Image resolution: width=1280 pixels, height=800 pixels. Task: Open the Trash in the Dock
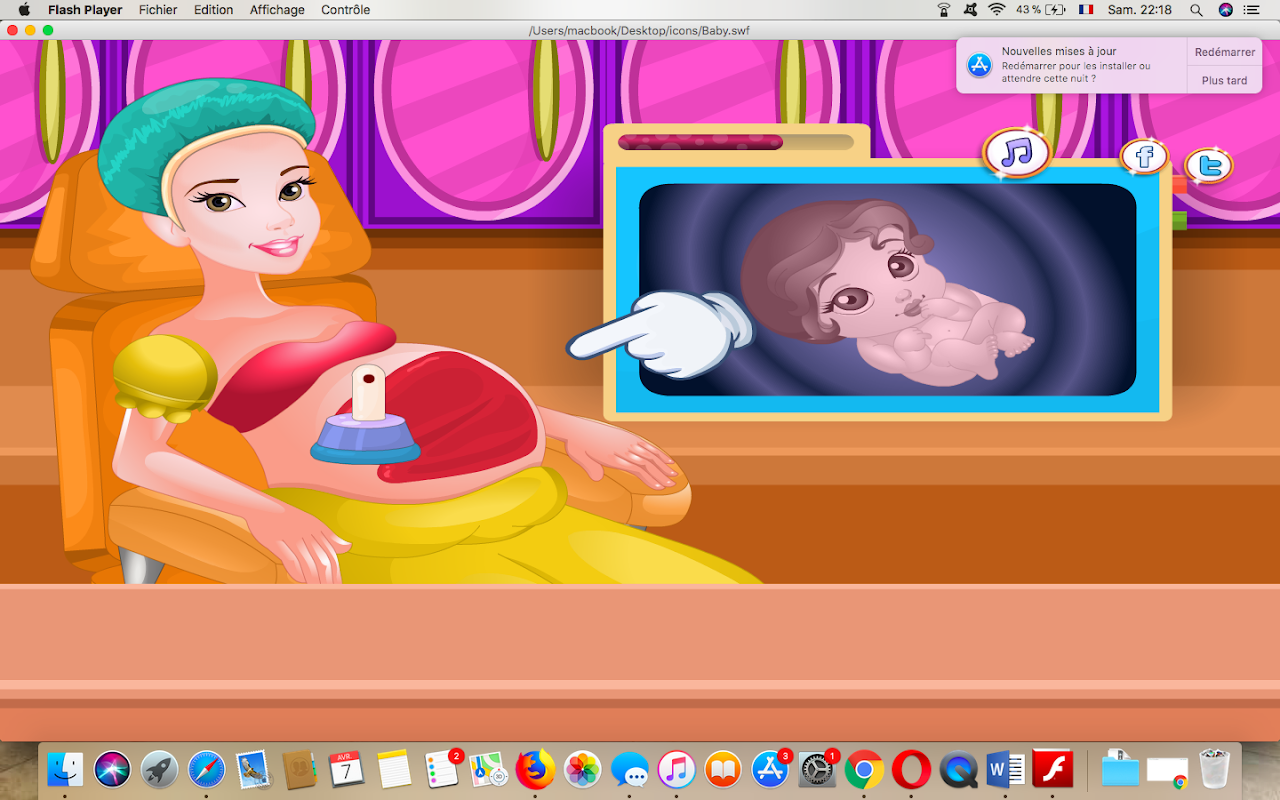1214,769
